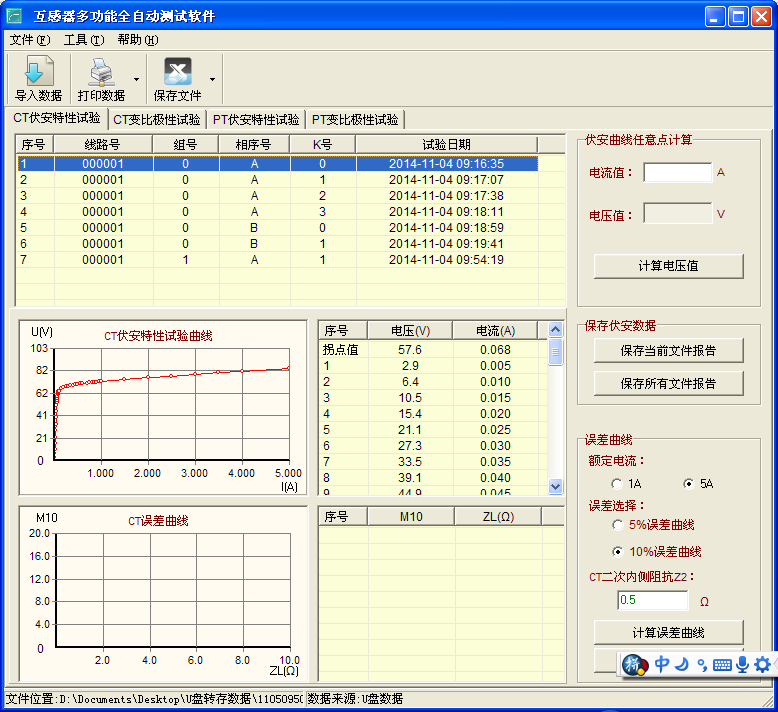Viewport: 778px width, 712px height.
Task: Select the 5%误差曲线 radio option
Action: coord(618,525)
